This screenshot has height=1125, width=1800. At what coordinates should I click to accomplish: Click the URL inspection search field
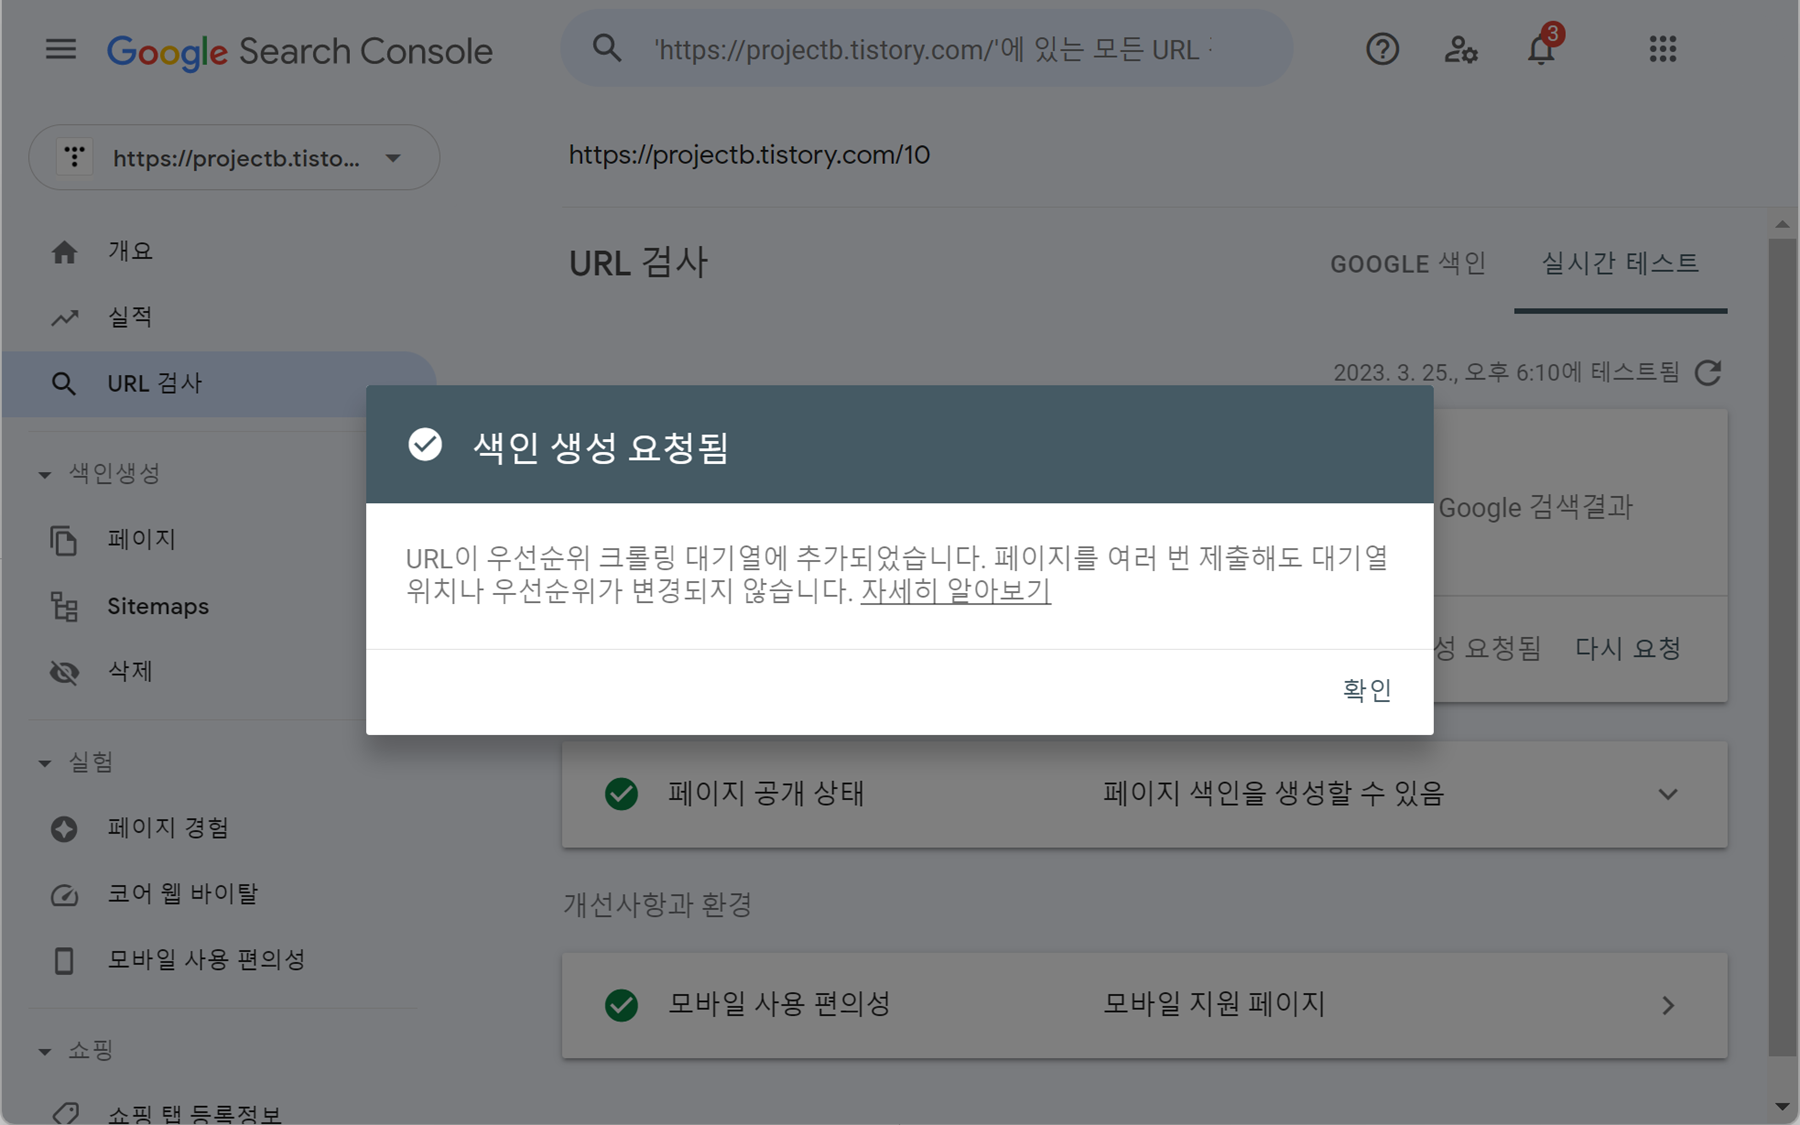[x=927, y=48]
